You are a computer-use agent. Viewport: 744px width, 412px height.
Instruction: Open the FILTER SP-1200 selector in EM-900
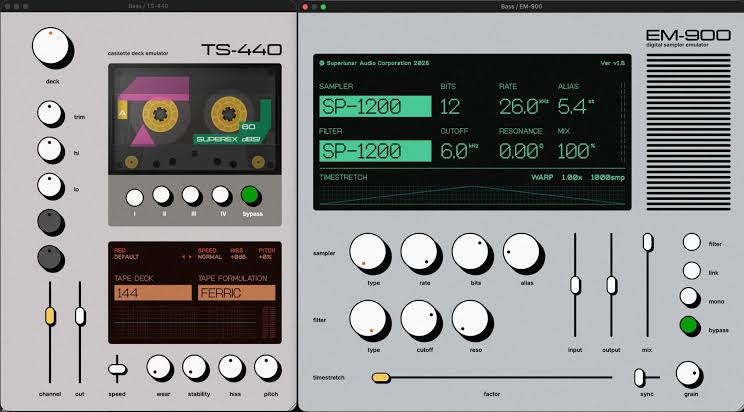tap(375, 151)
